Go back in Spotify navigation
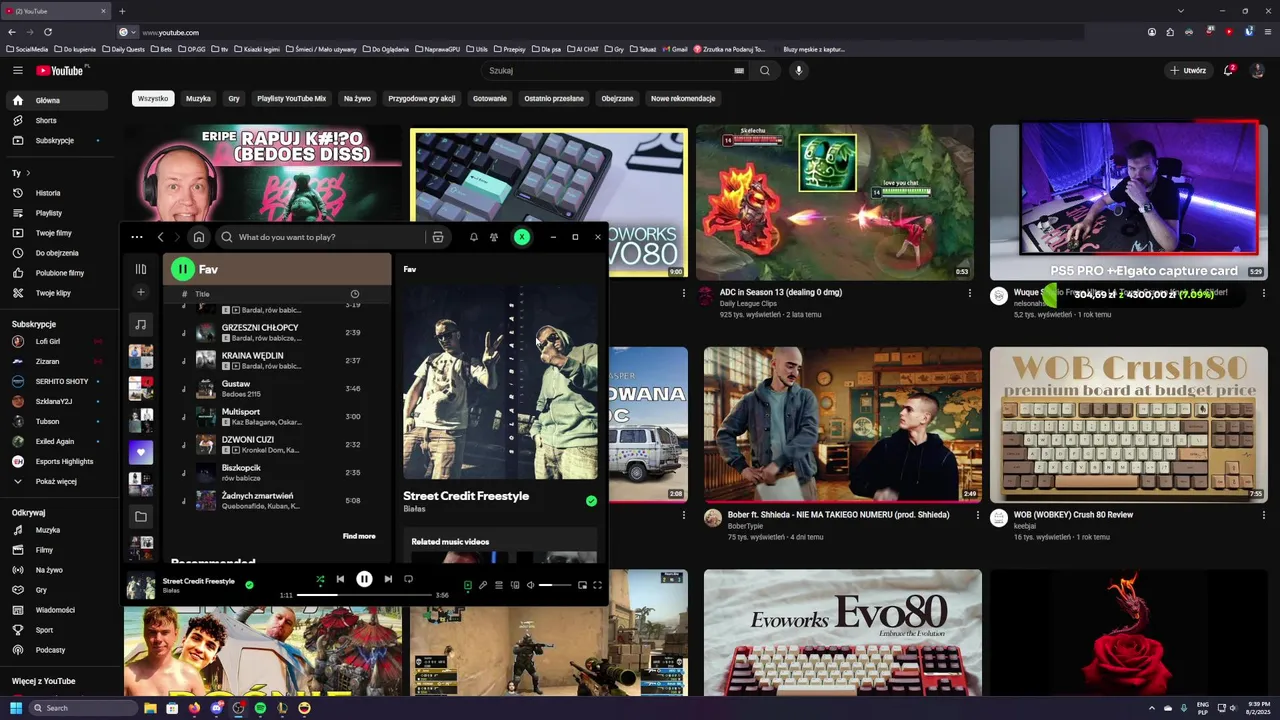Image resolution: width=1280 pixels, height=720 pixels. pyautogui.click(x=160, y=237)
